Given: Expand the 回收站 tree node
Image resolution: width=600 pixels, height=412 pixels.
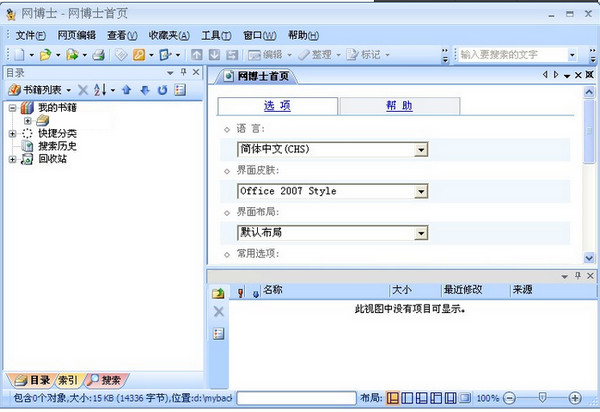Looking at the screenshot, I should coord(12,159).
